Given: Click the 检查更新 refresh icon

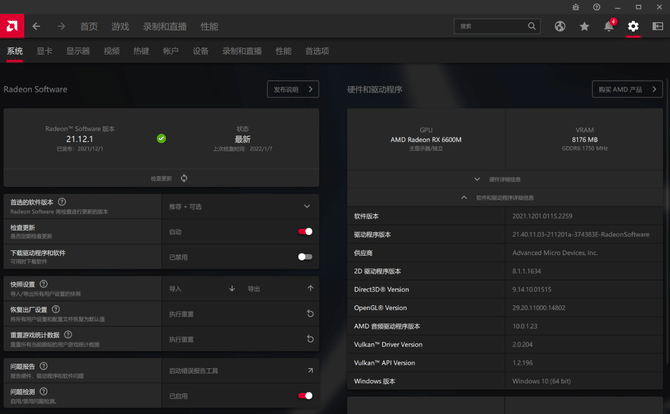Looking at the screenshot, I should 184,178.
